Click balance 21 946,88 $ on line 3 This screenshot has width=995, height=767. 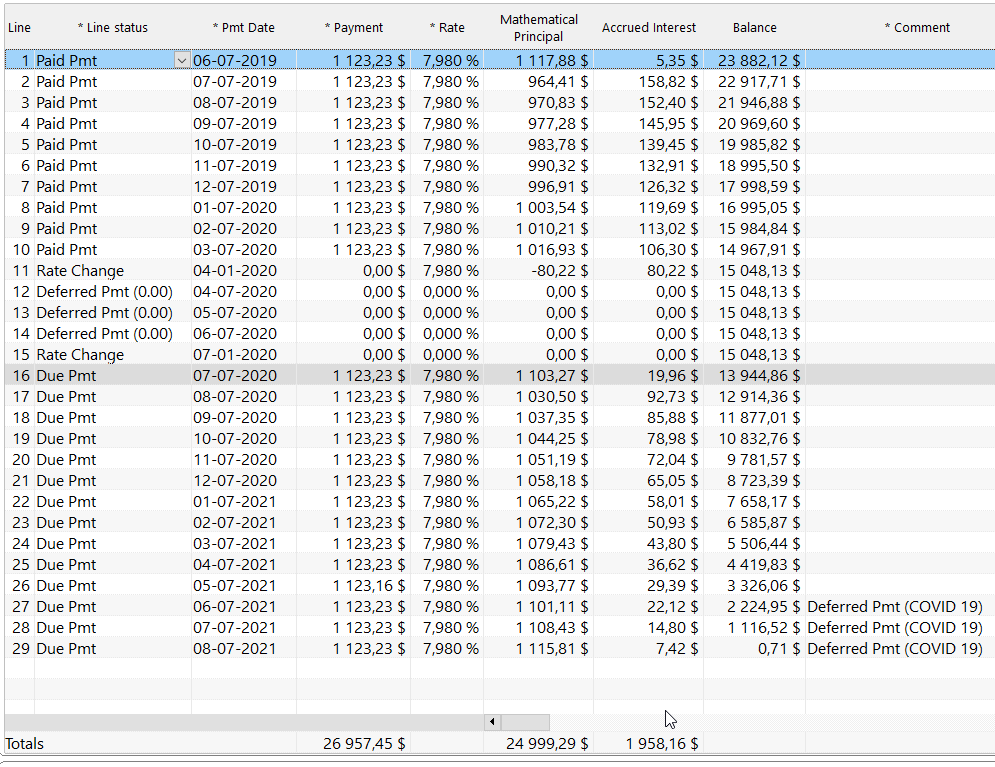coord(759,103)
